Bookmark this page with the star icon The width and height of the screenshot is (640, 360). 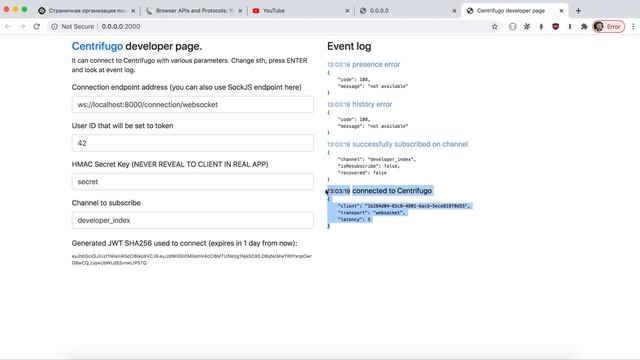495,27
